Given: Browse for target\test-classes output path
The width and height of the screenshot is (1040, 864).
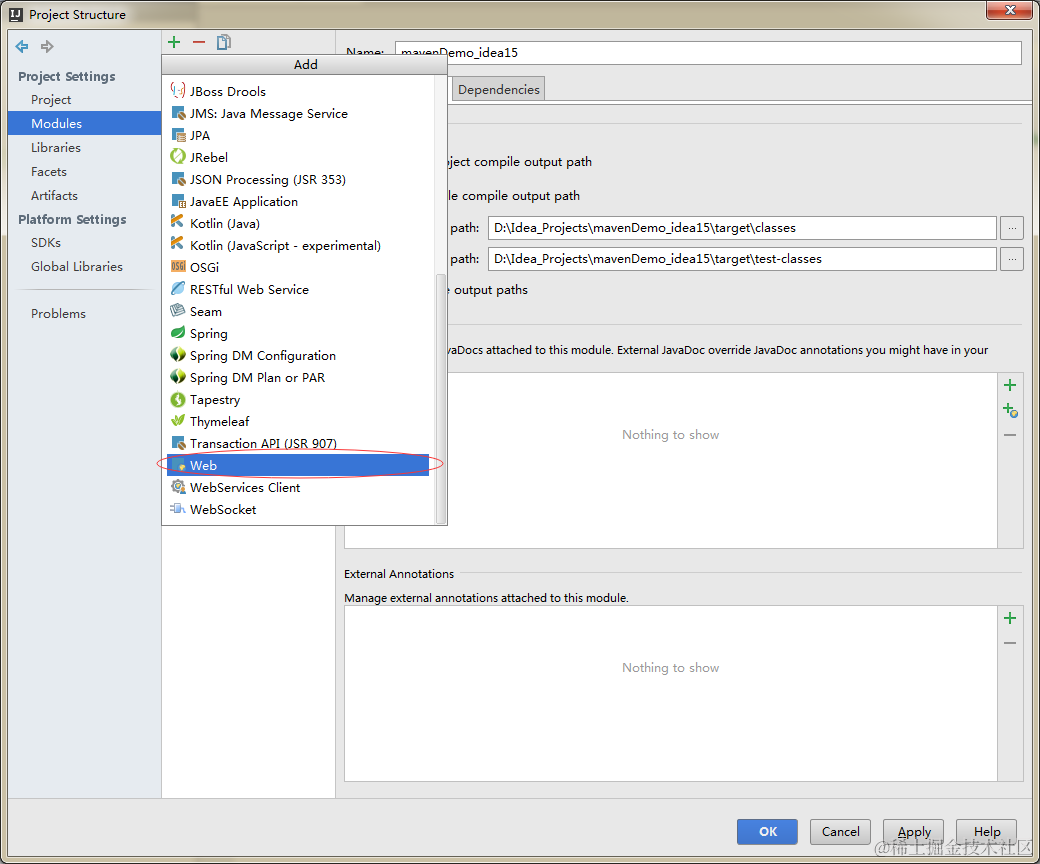Looking at the screenshot, I should coord(1012,259).
